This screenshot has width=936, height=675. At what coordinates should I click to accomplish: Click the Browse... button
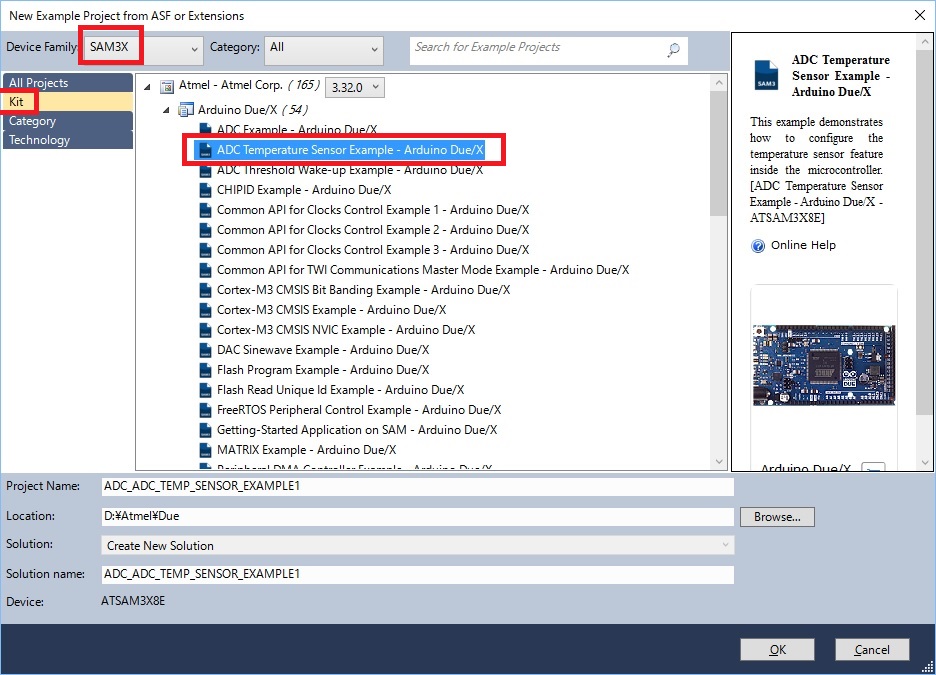click(x=777, y=517)
